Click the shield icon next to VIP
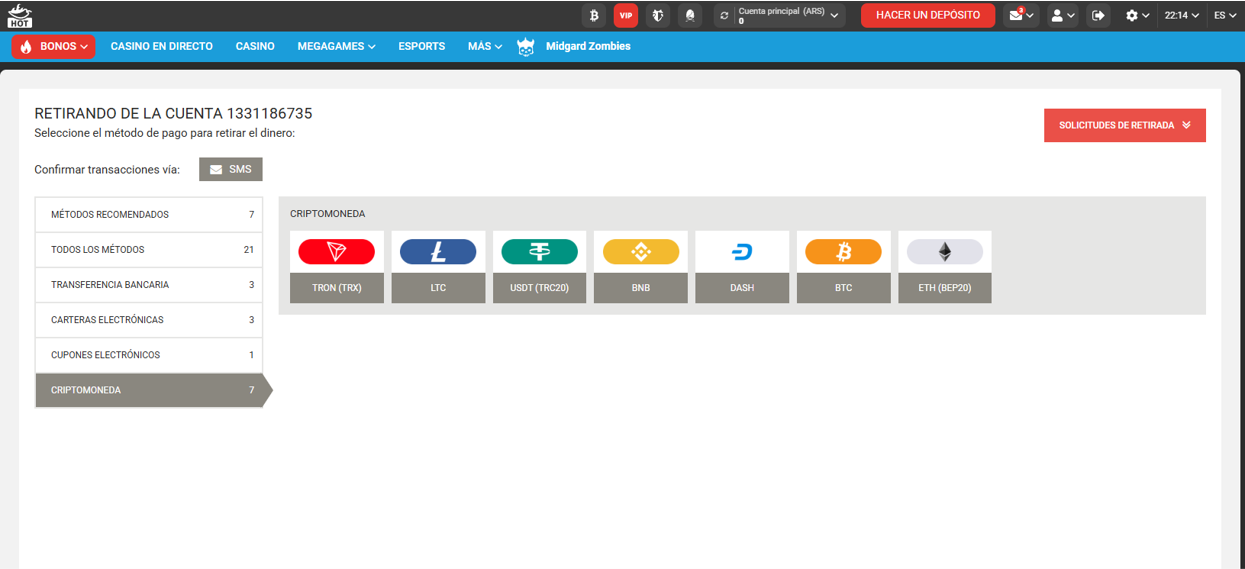The width and height of the screenshot is (1245, 569). pos(658,15)
